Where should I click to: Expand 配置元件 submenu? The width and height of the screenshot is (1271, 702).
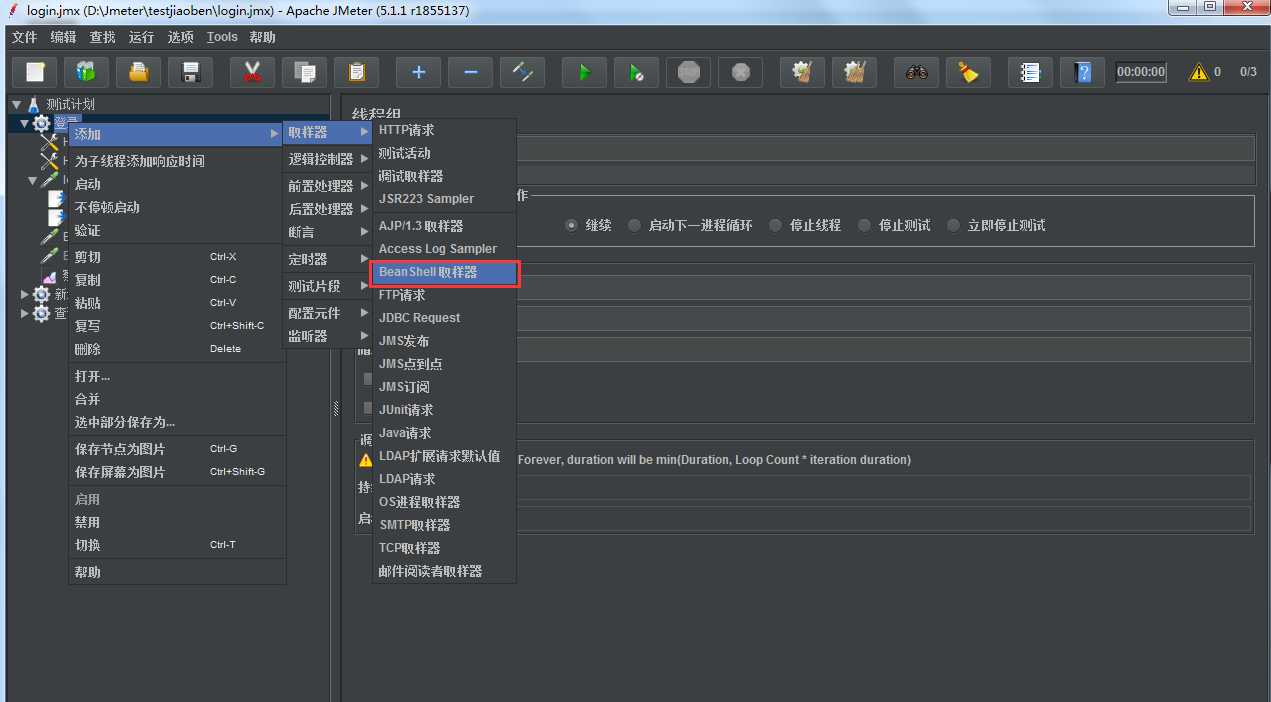tap(328, 313)
